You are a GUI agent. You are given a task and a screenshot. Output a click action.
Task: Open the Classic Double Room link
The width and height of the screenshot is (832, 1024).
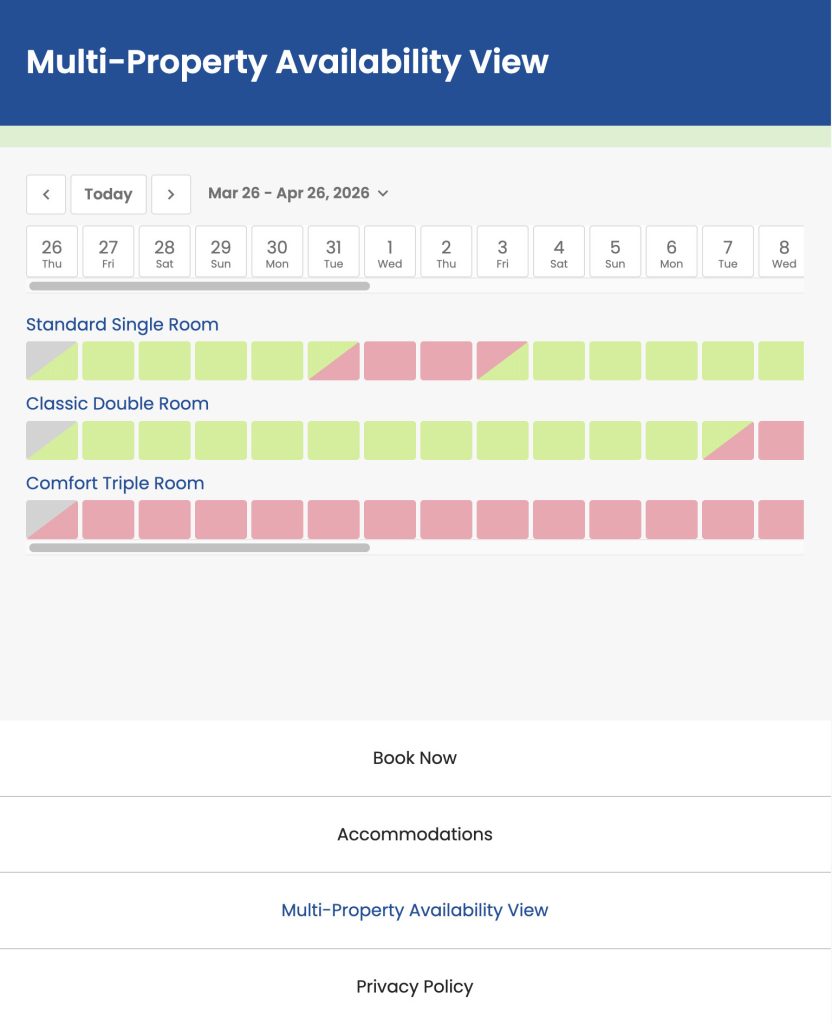click(117, 403)
